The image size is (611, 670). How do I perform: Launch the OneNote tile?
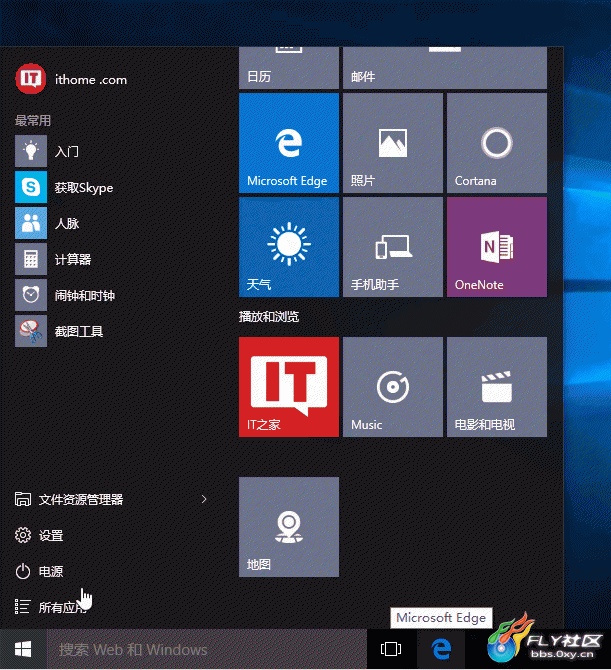[497, 247]
